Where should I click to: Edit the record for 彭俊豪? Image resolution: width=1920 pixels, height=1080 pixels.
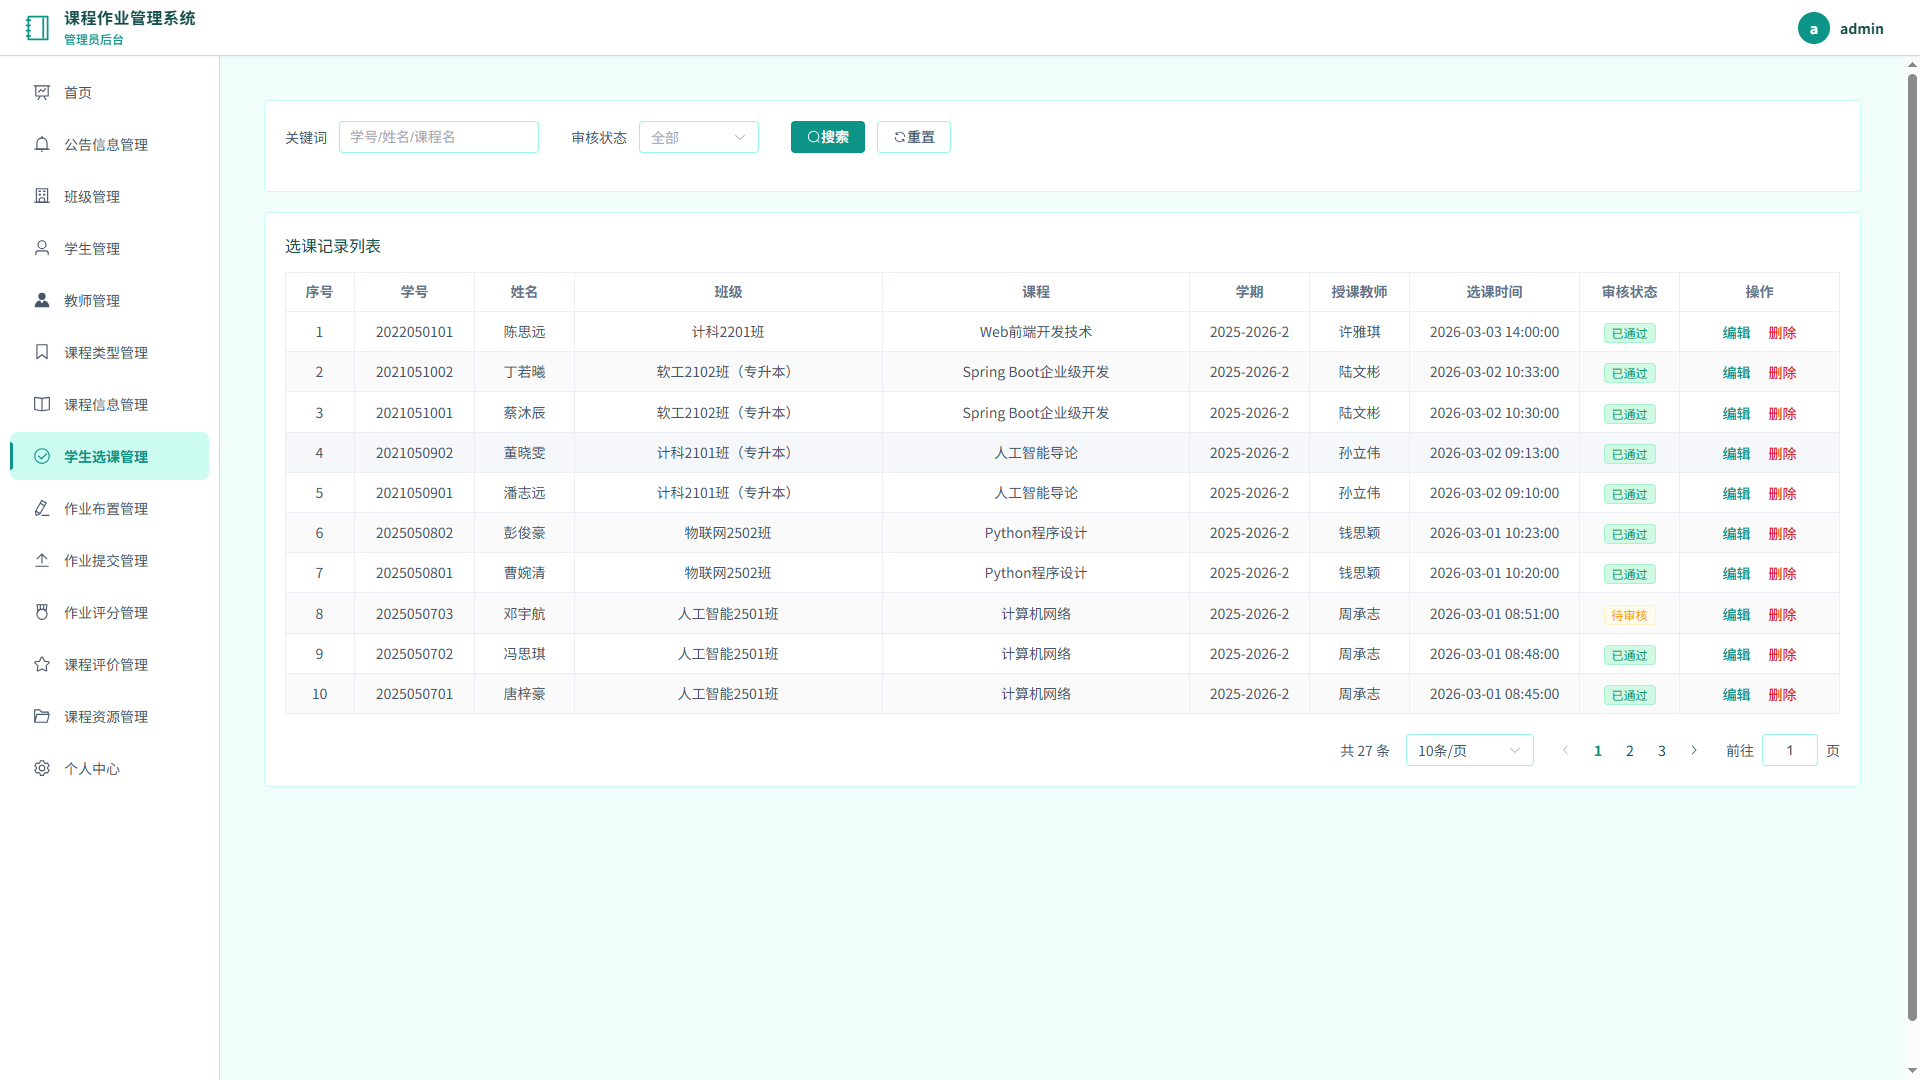pos(1737,534)
